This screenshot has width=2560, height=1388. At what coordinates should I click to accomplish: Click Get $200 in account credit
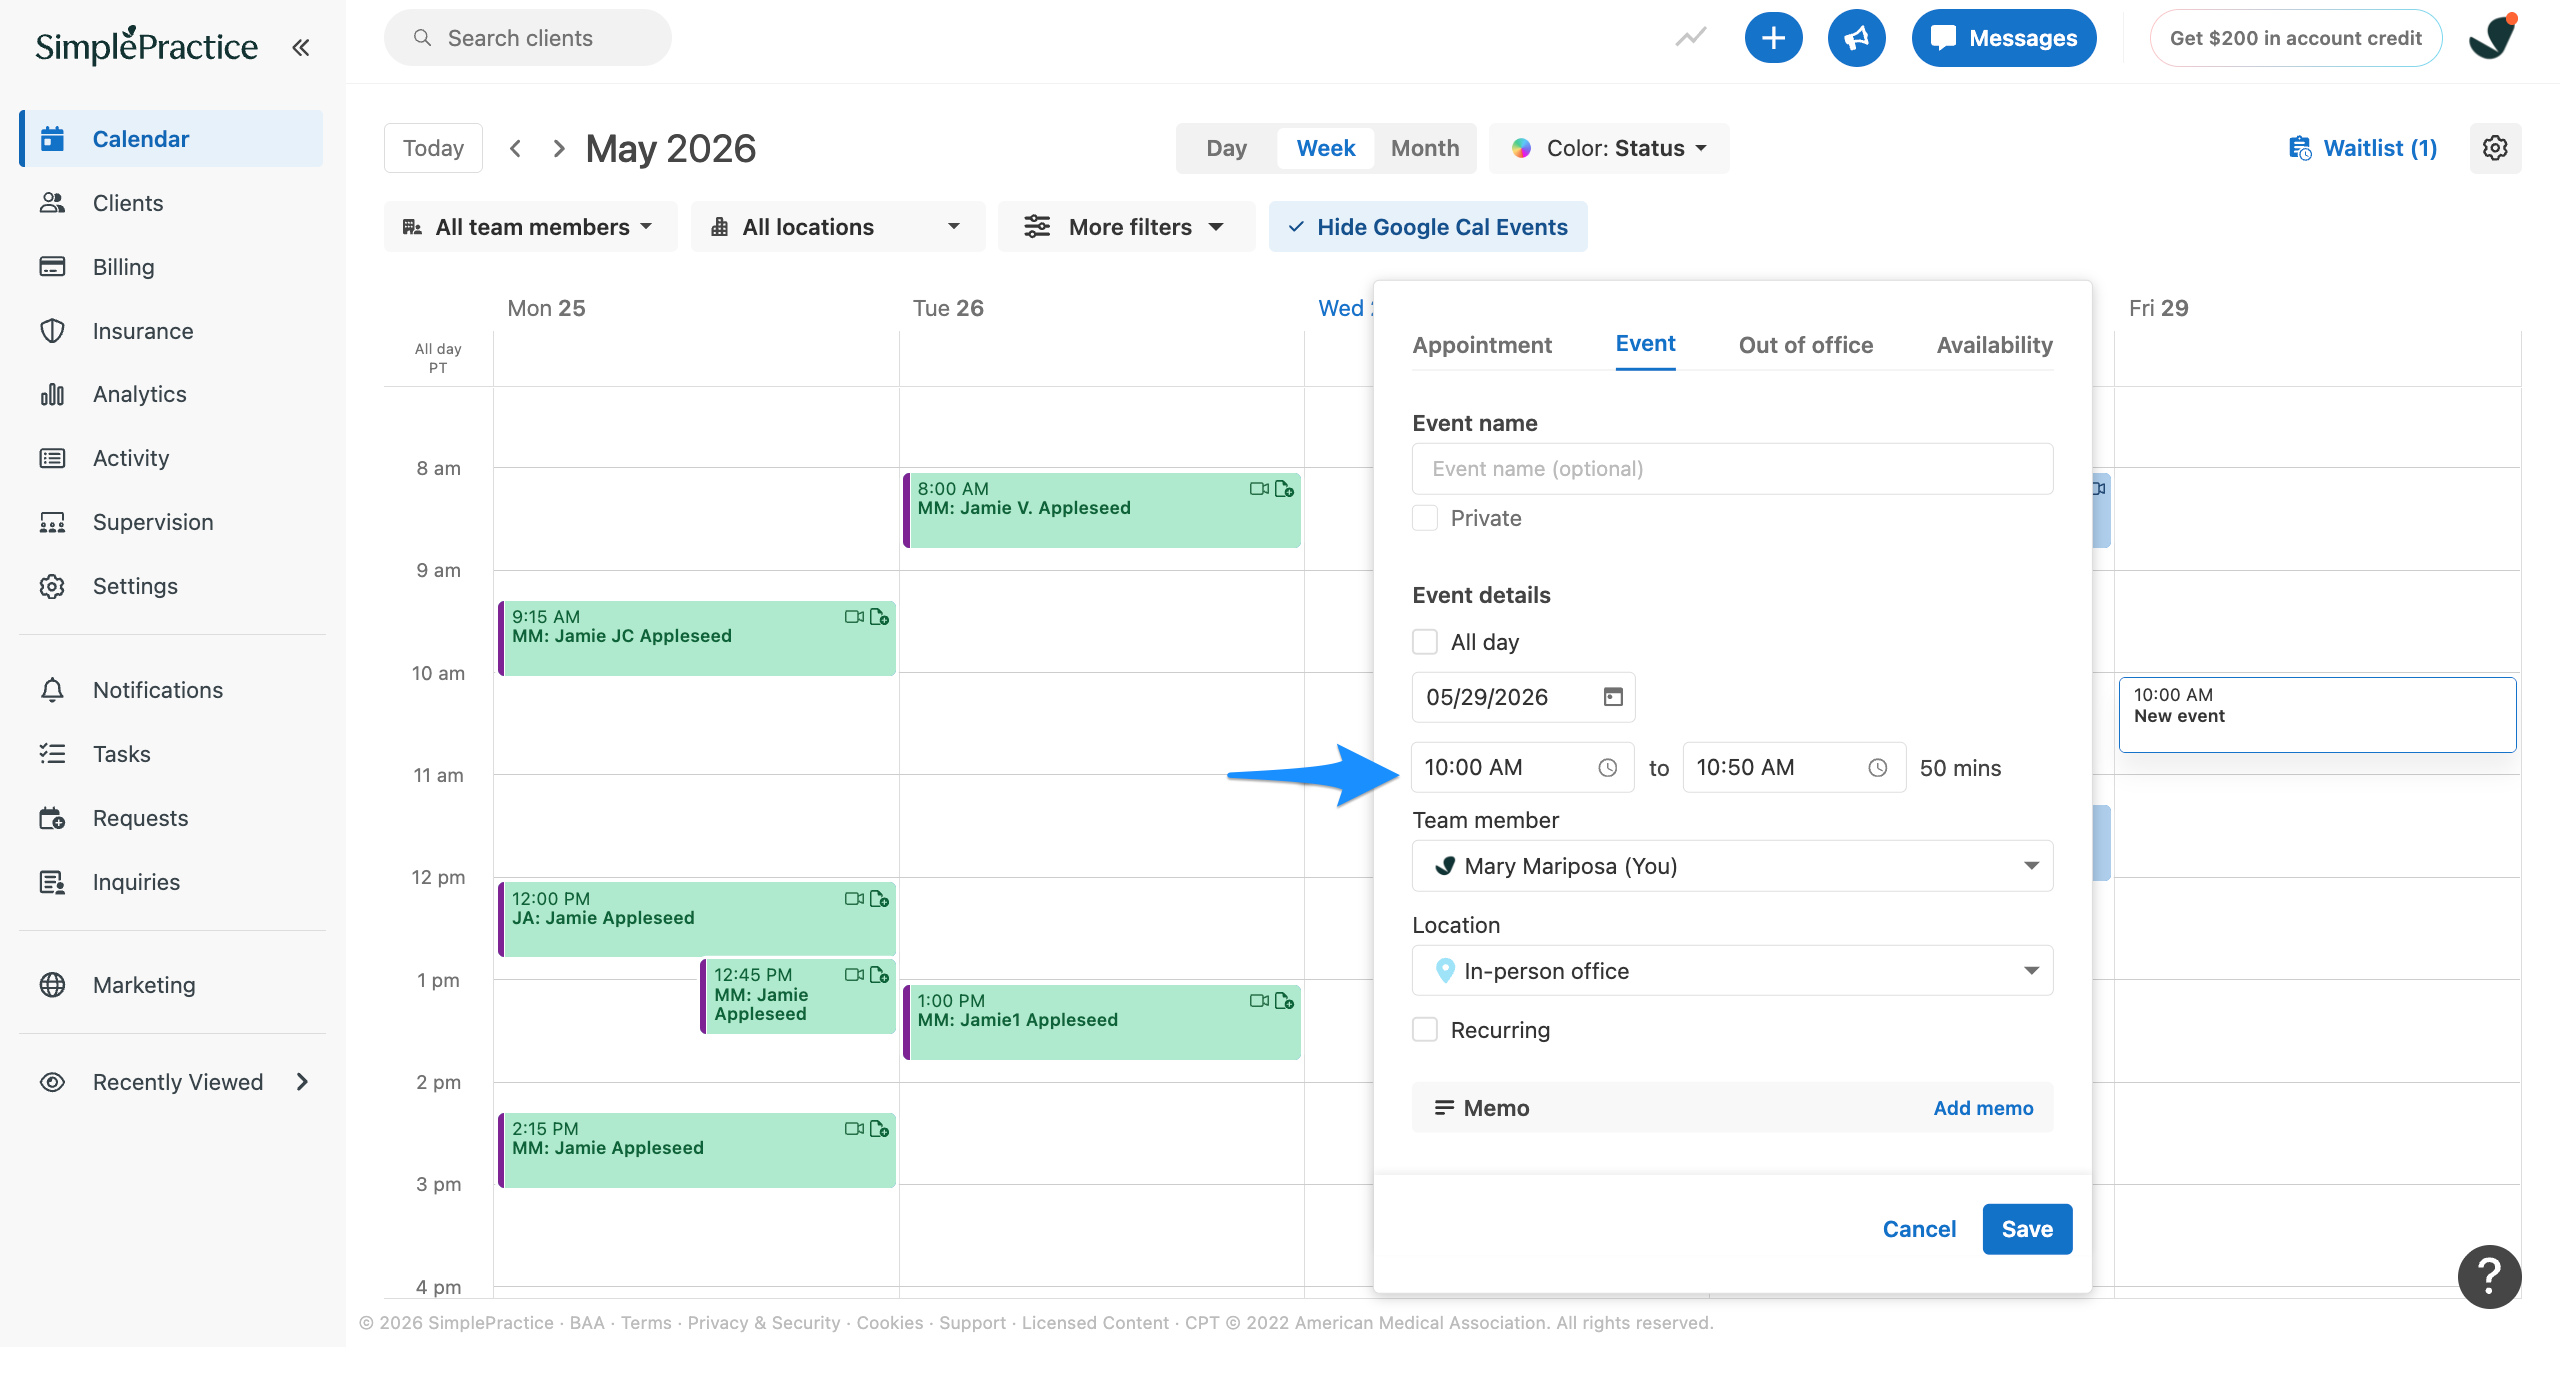click(2295, 38)
